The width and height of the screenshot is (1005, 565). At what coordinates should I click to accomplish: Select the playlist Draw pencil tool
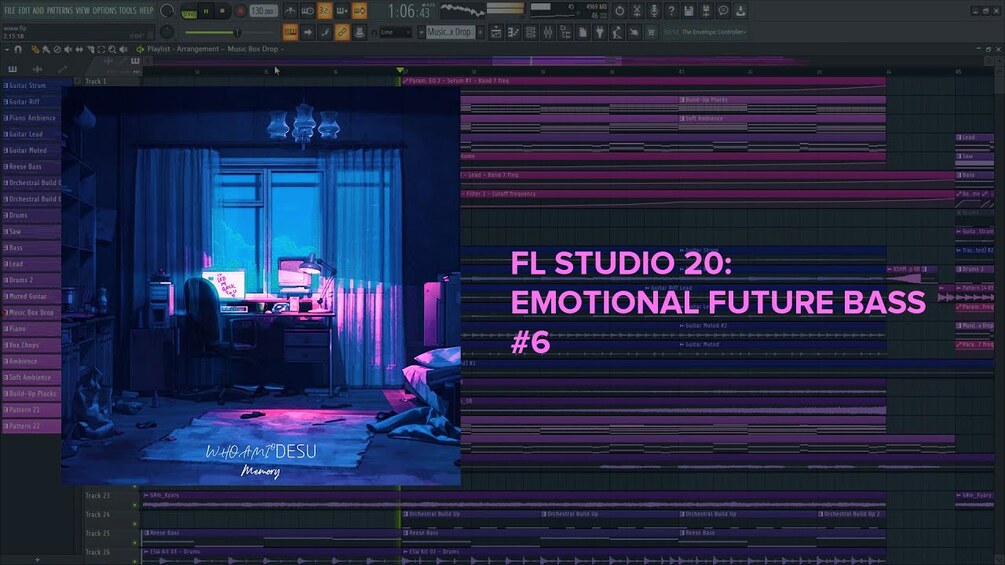[x=35, y=49]
